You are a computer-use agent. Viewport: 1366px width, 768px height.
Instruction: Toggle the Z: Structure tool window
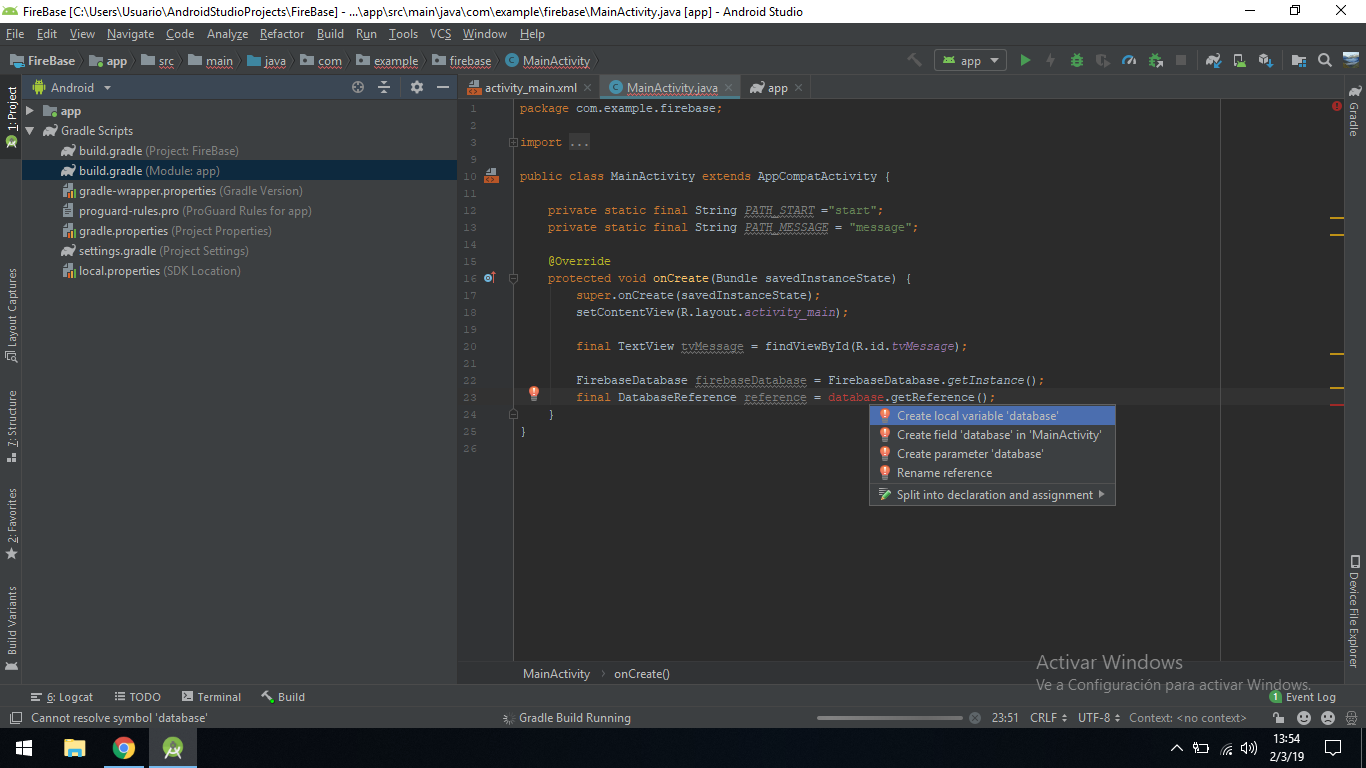tap(11, 427)
